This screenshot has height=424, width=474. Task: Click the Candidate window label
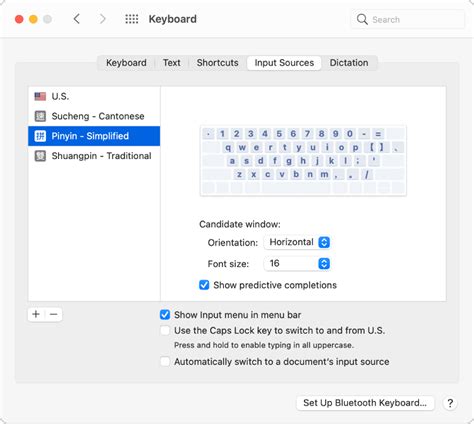(240, 224)
